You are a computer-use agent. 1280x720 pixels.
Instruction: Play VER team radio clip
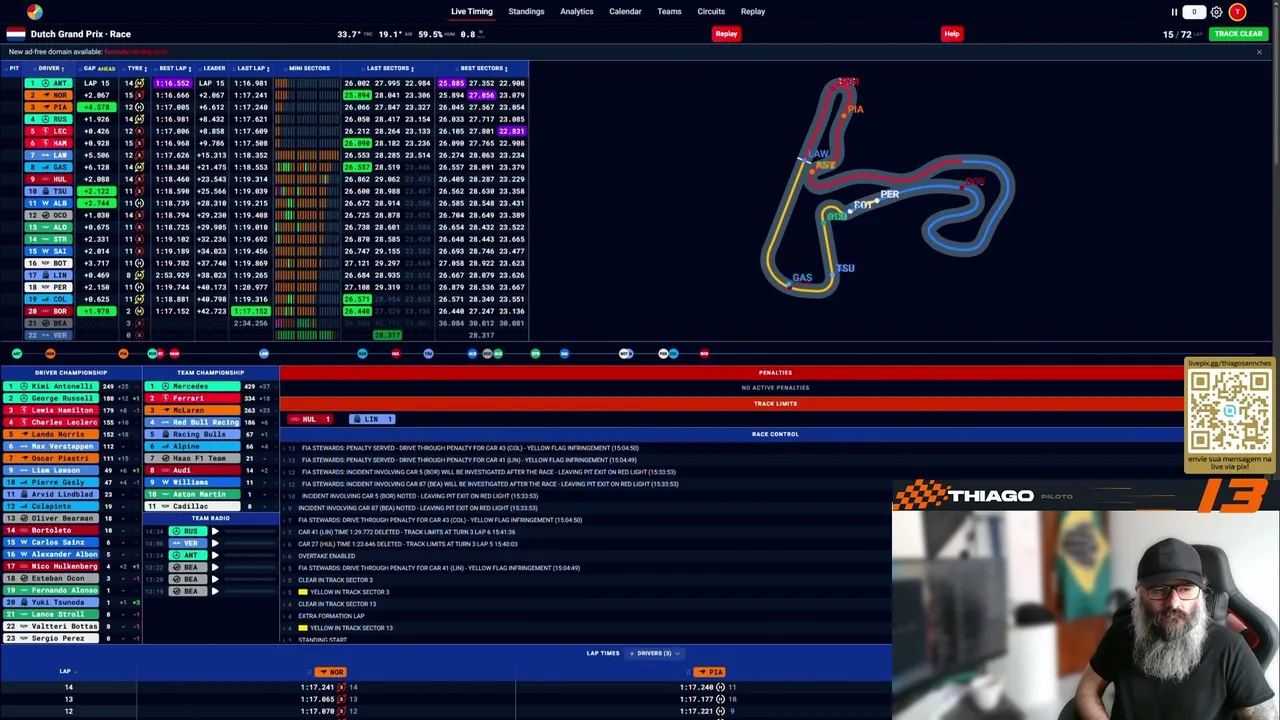point(214,543)
